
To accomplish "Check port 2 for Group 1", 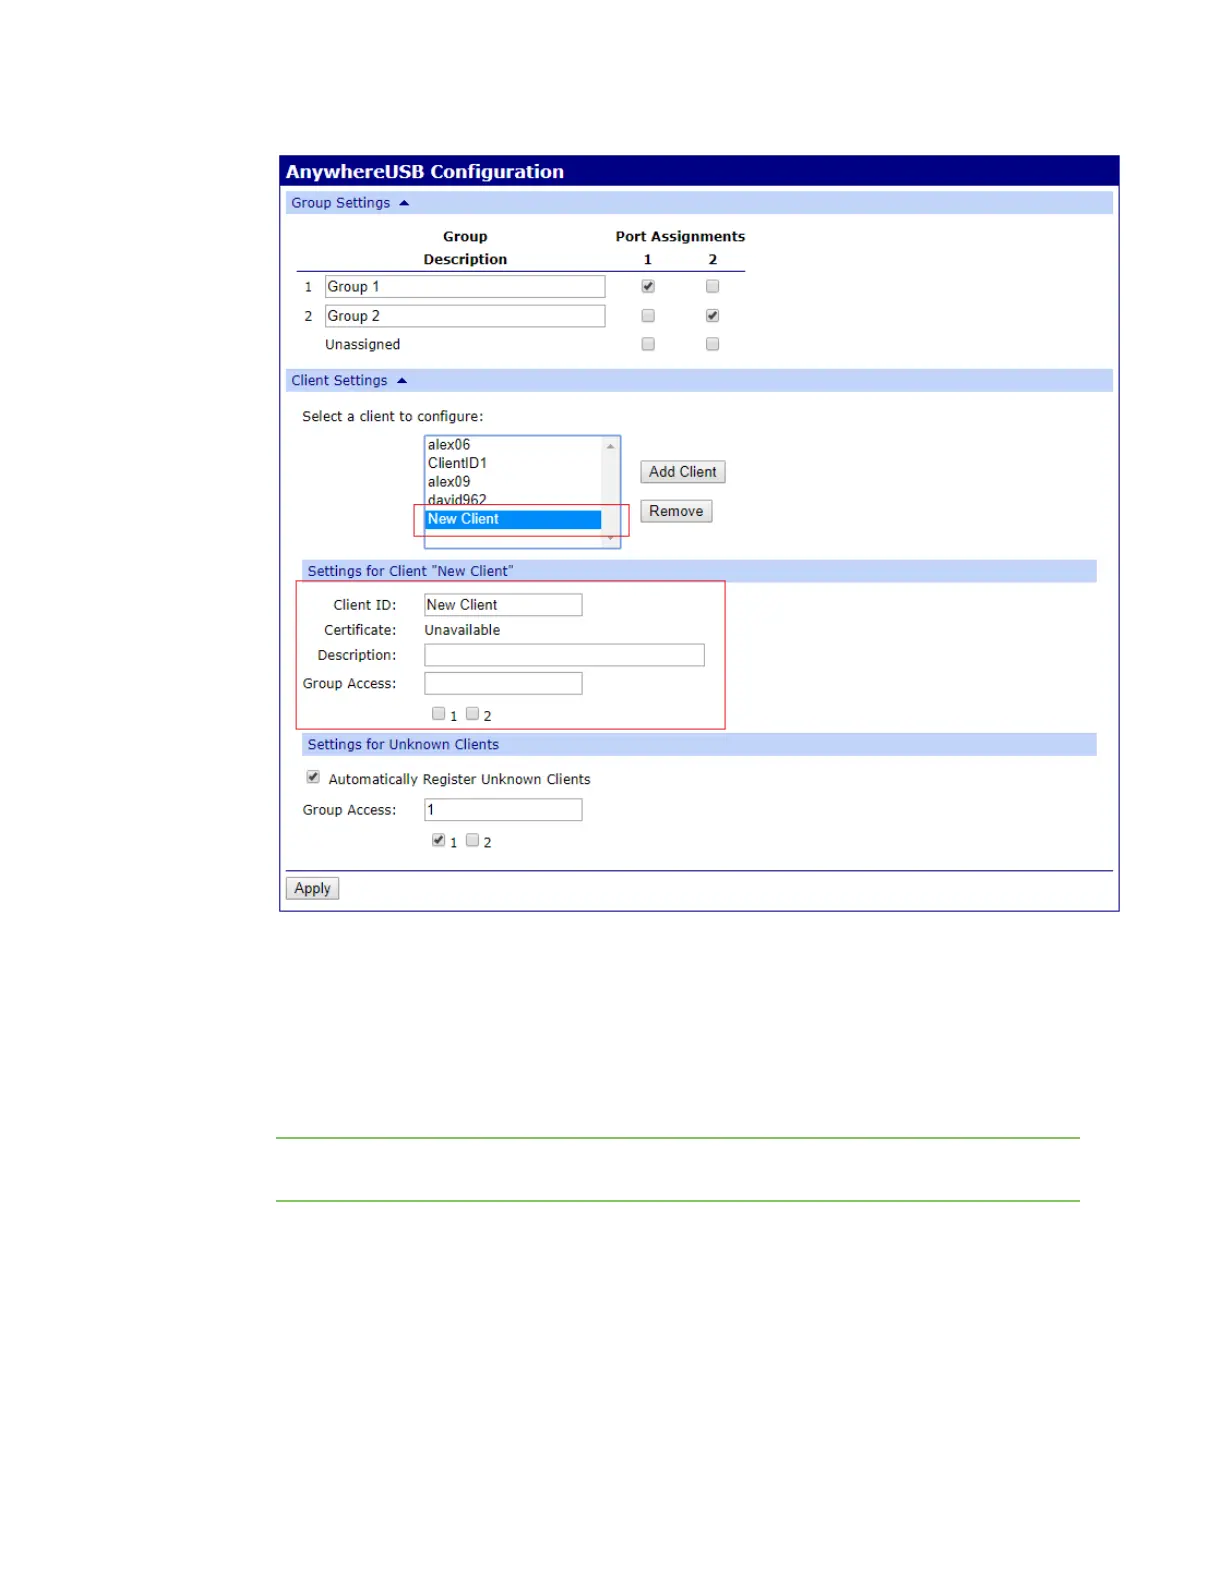I will (x=712, y=286).
